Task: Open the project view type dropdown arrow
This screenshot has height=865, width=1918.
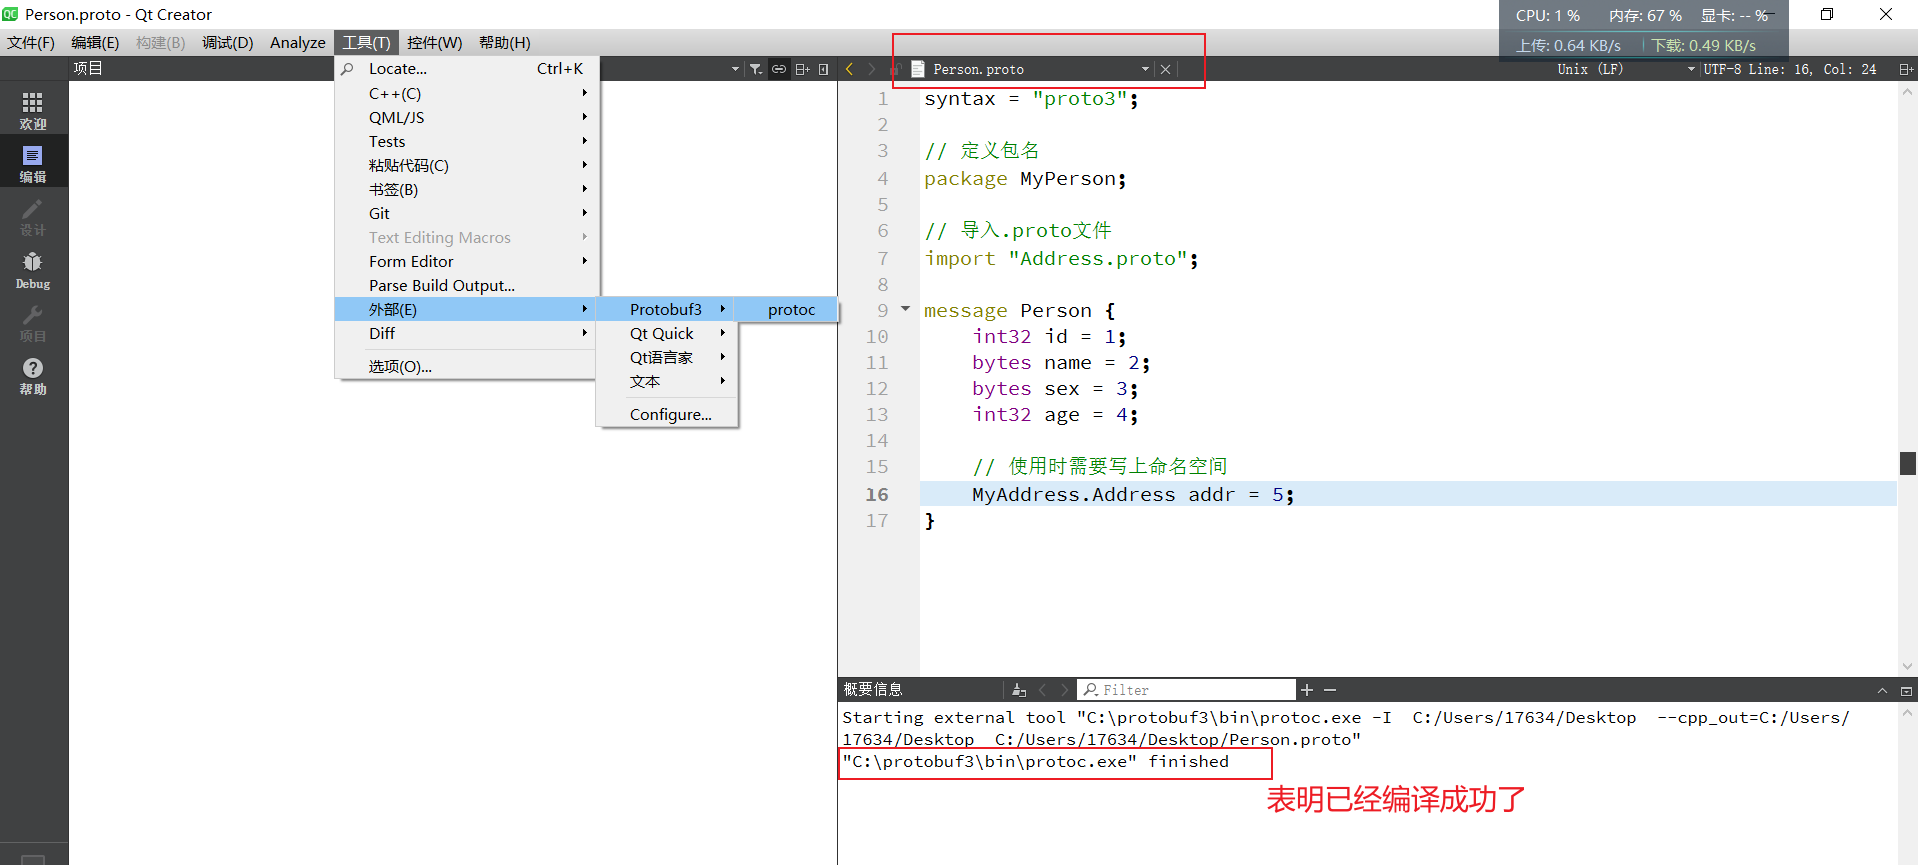Action: pos(736,69)
